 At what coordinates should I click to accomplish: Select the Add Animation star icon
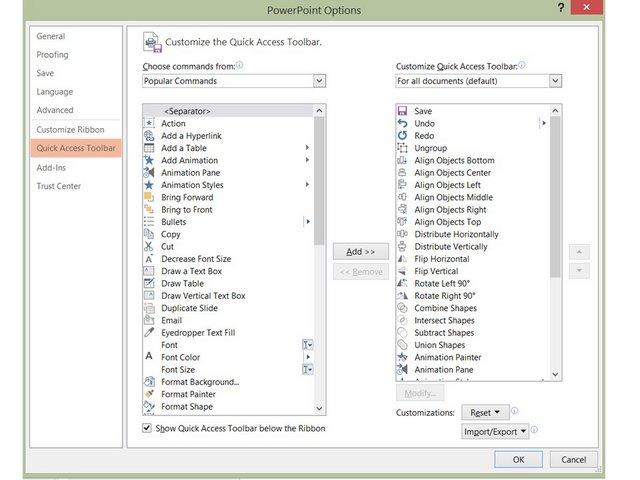click(149, 160)
